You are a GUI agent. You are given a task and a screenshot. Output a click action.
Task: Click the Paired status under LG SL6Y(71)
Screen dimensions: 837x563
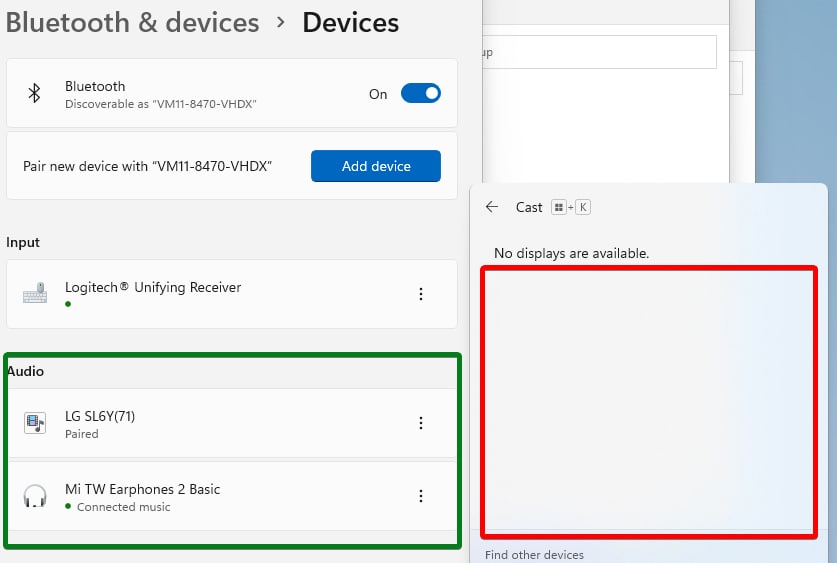pos(82,434)
